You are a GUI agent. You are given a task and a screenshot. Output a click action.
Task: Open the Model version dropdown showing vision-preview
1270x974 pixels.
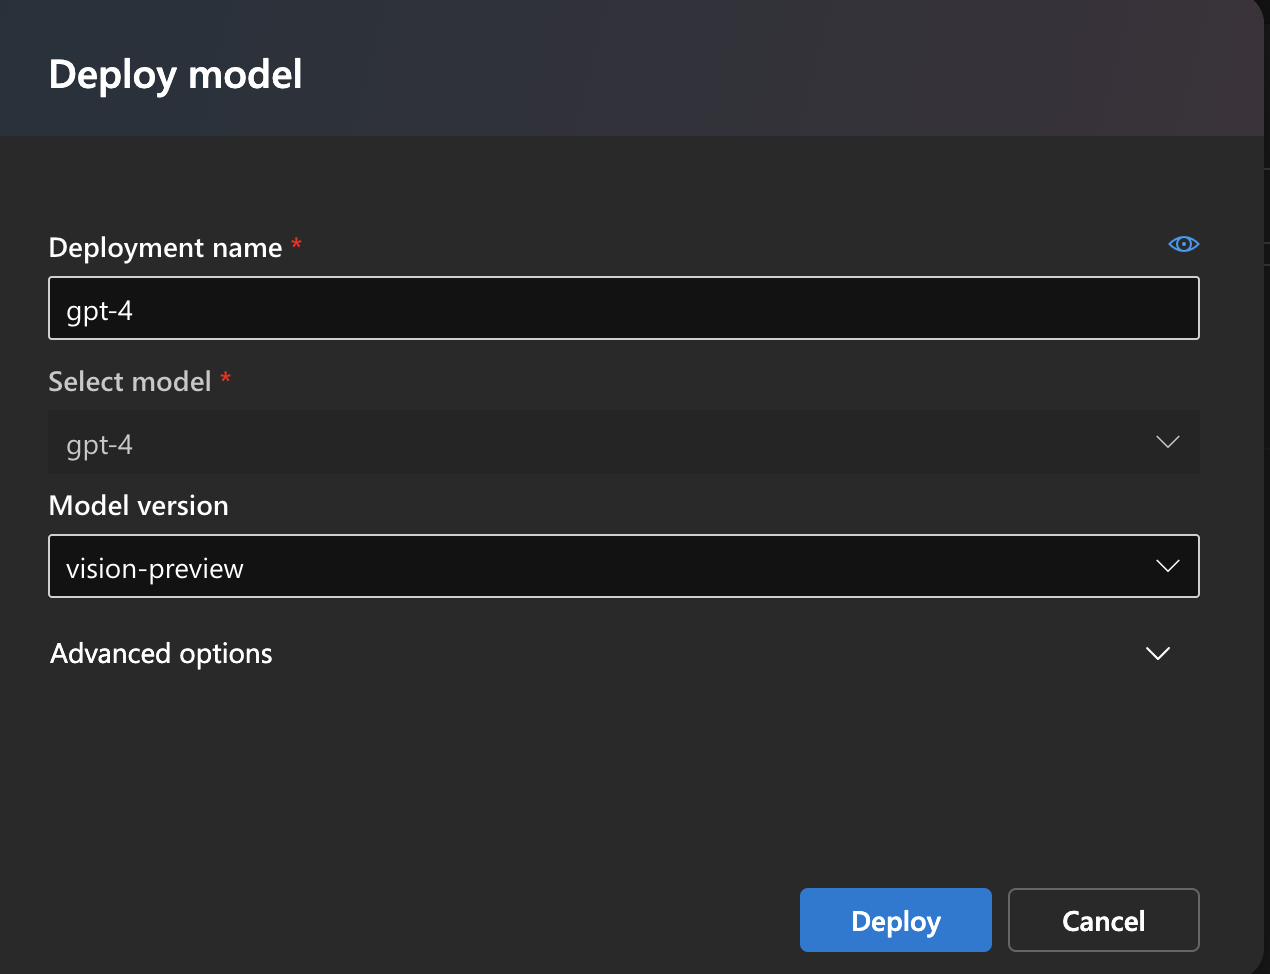[624, 566]
